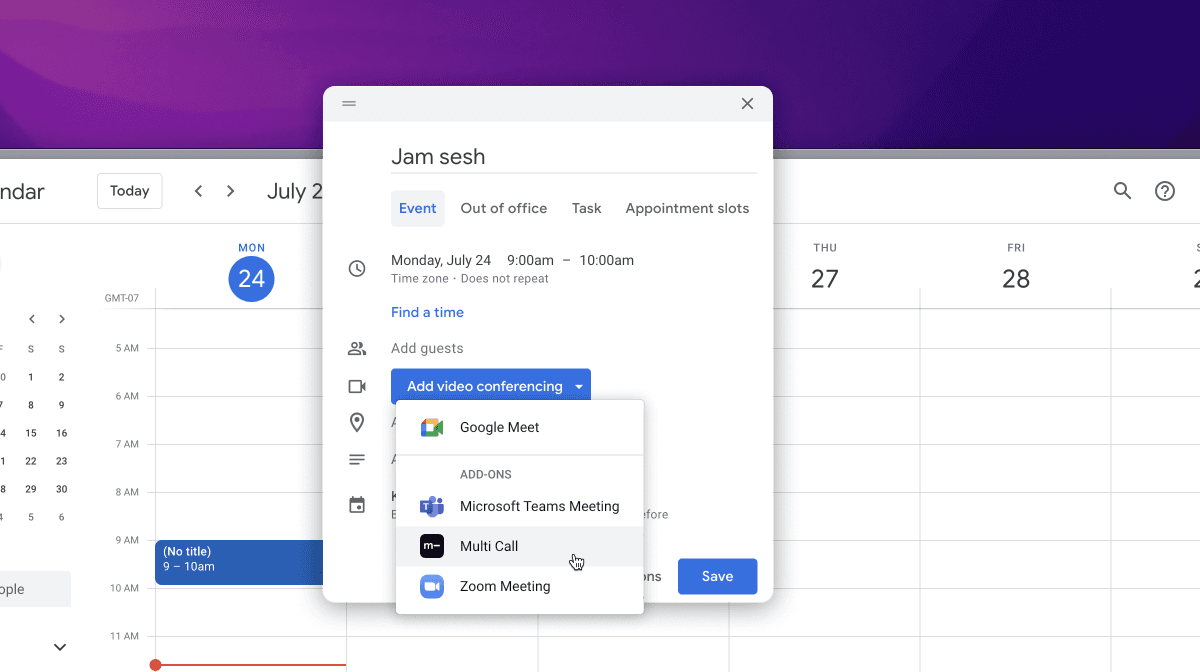Switch to the Event tab
1200x672 pixels.
pyautogui.click(x=417, y=208)
